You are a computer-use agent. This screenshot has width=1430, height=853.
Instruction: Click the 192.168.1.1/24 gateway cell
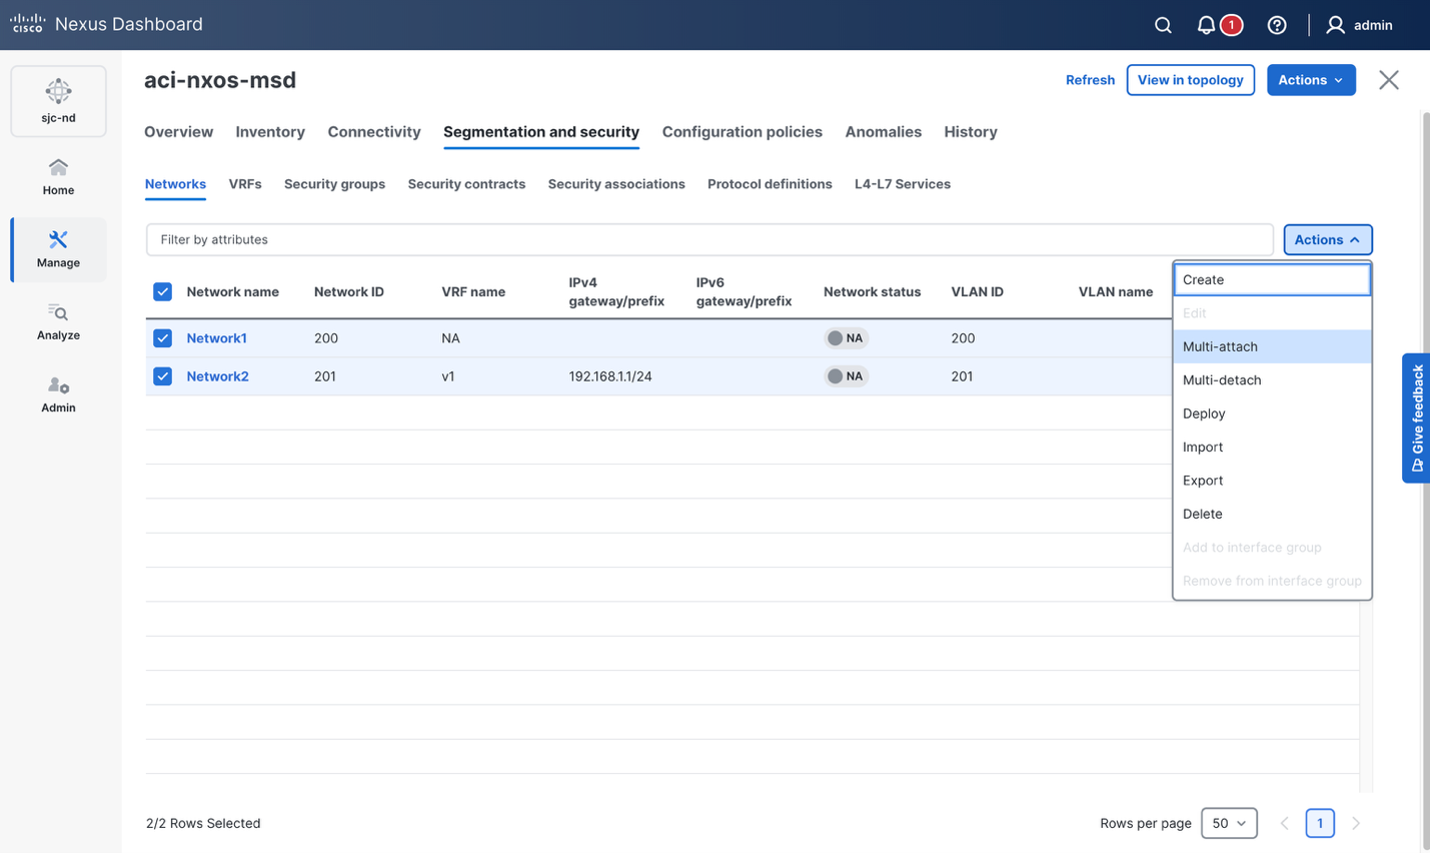pos(610,376)
